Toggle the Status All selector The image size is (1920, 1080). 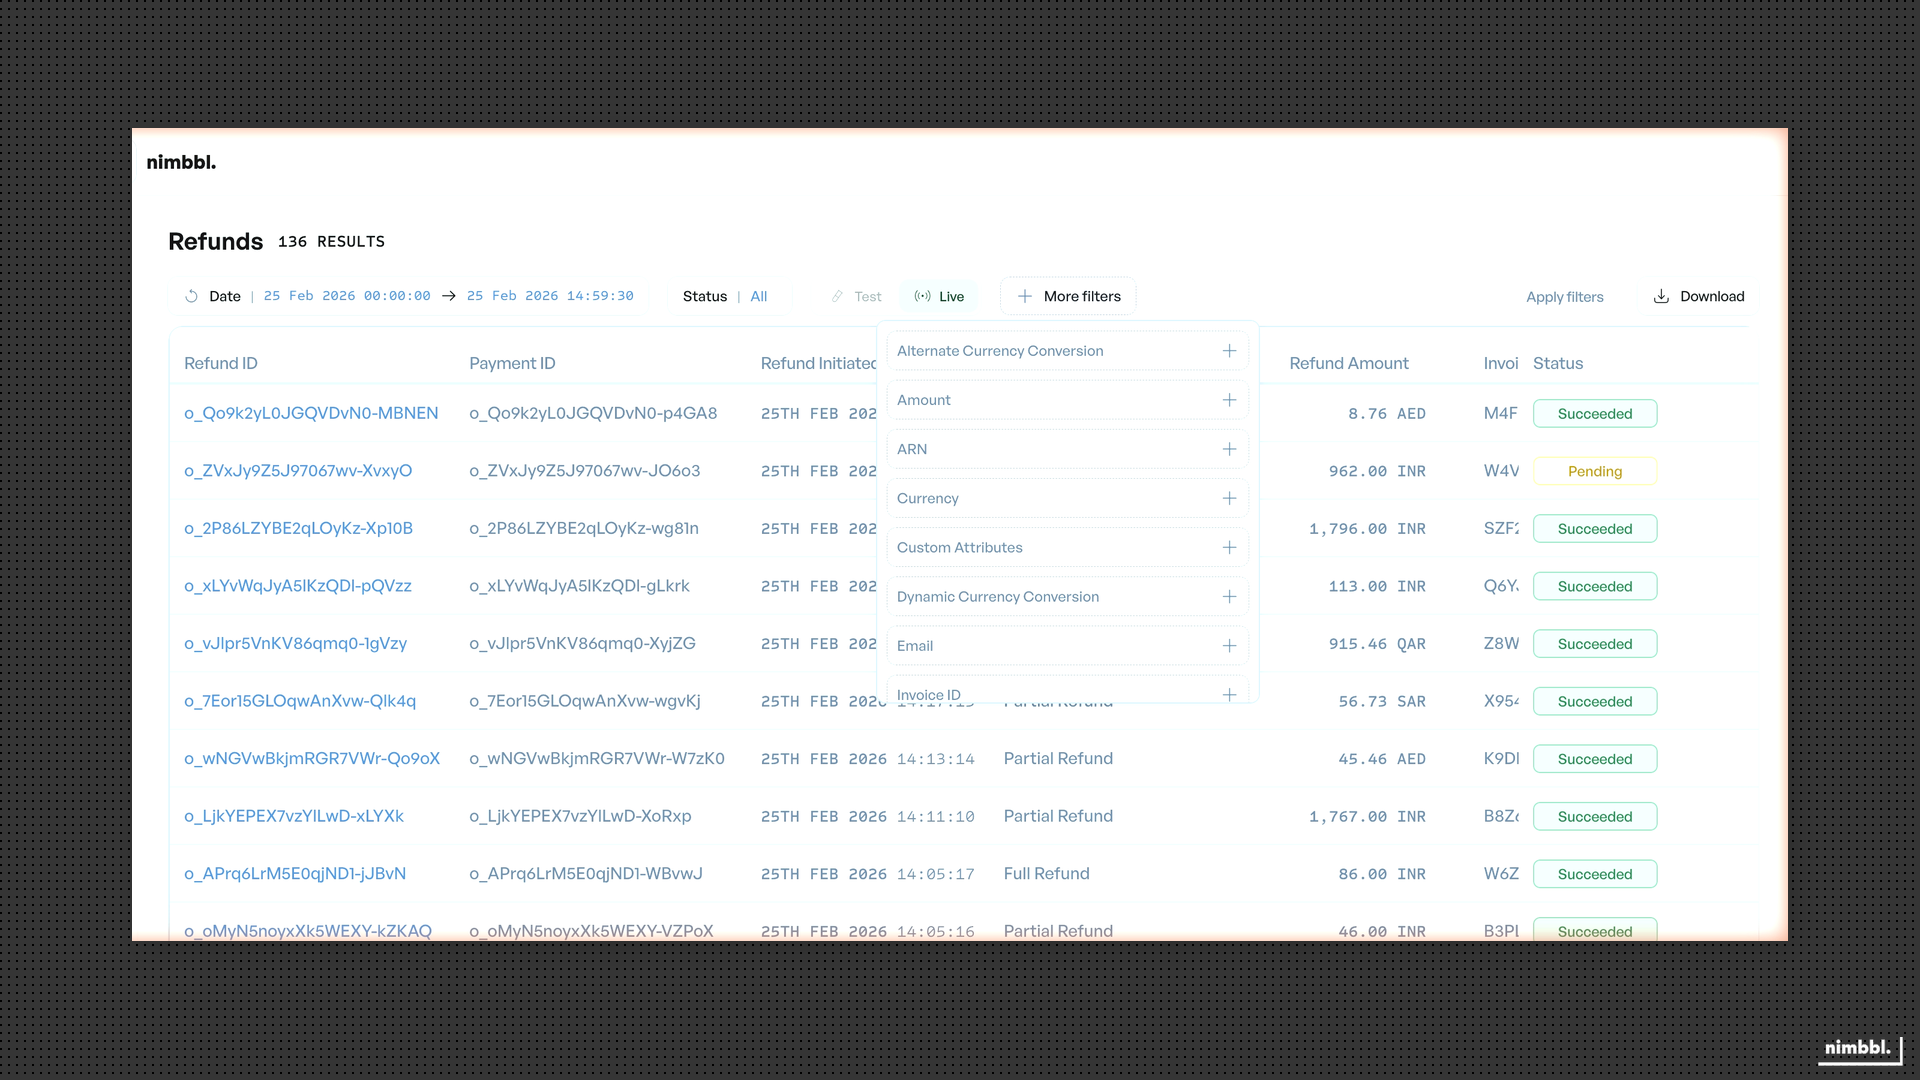click(x=727, y=296)
